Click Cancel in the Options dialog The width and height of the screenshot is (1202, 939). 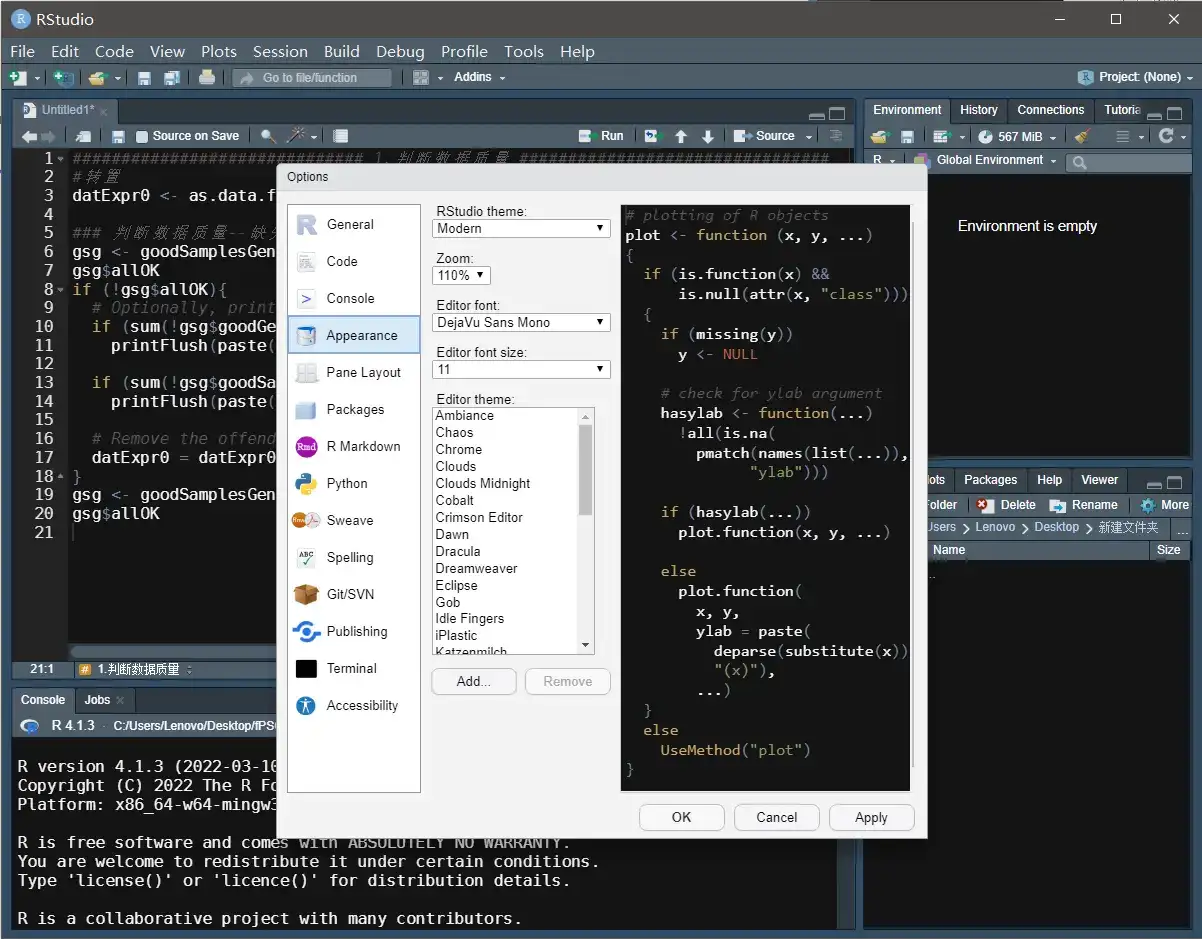point(776,817)
